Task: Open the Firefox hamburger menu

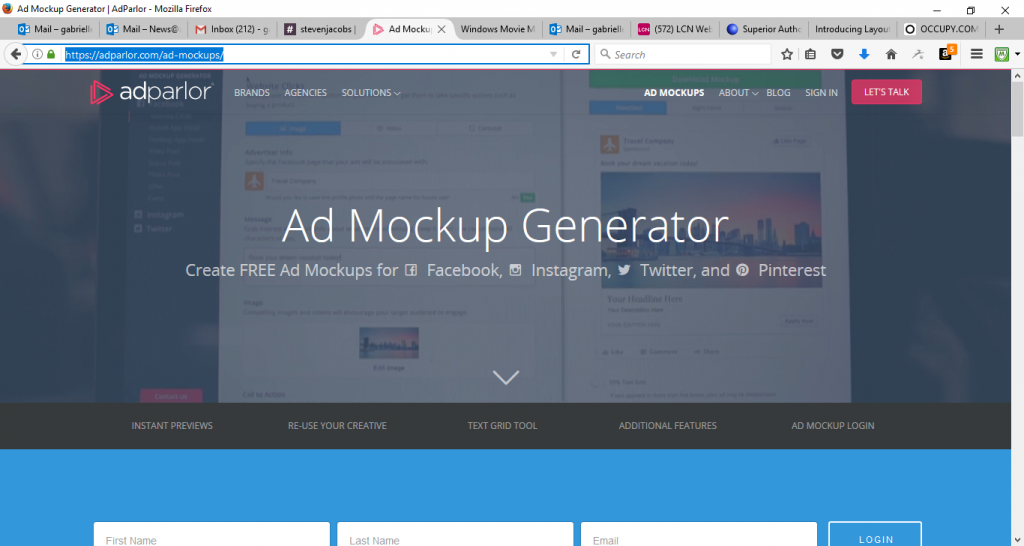Action: (x=977, y=54)
